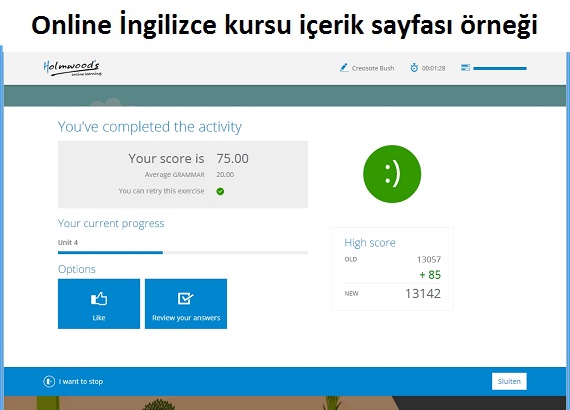
Task: Click the Average GRAMMAR 20.00 value
Action: [x=225, y=174]
